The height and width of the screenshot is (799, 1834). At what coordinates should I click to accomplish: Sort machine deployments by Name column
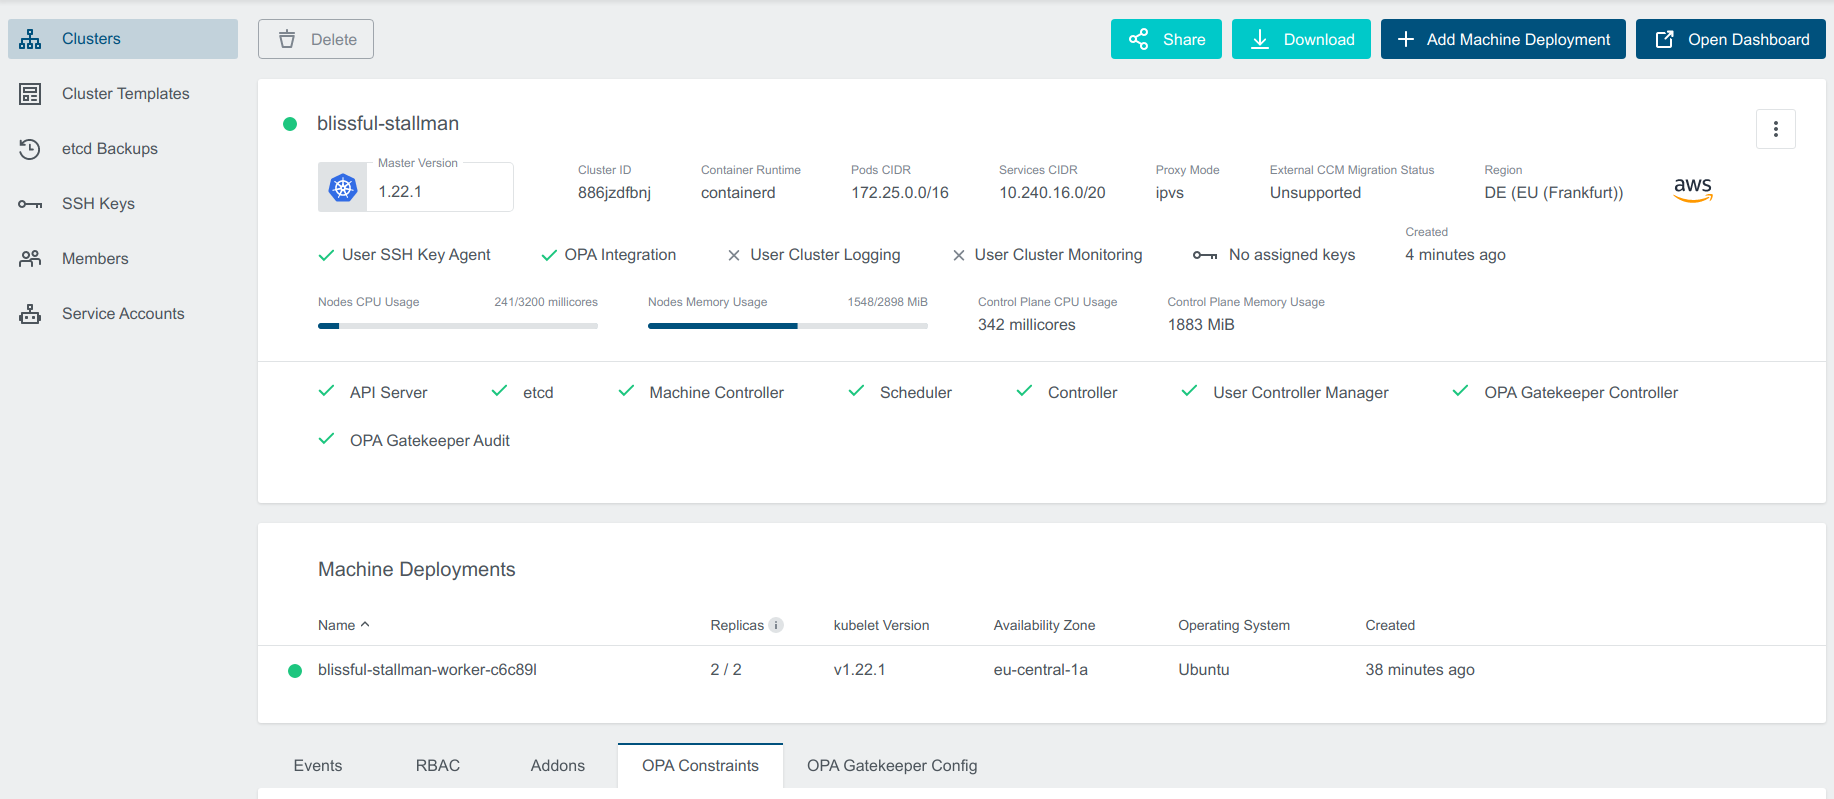tap(344, 625)
